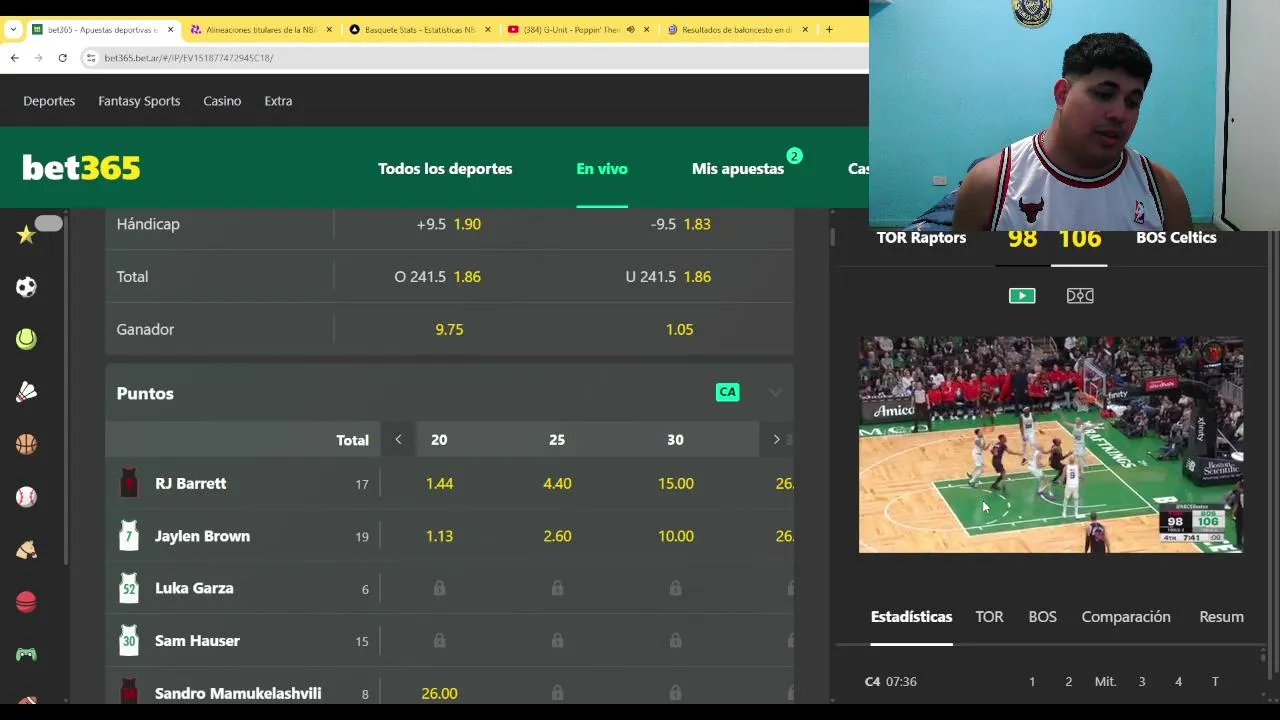The width and height of the screenshot is (1280, 720).
Task: Select RJ Barrett 25 points at 4.40
Action: (557, 483)
